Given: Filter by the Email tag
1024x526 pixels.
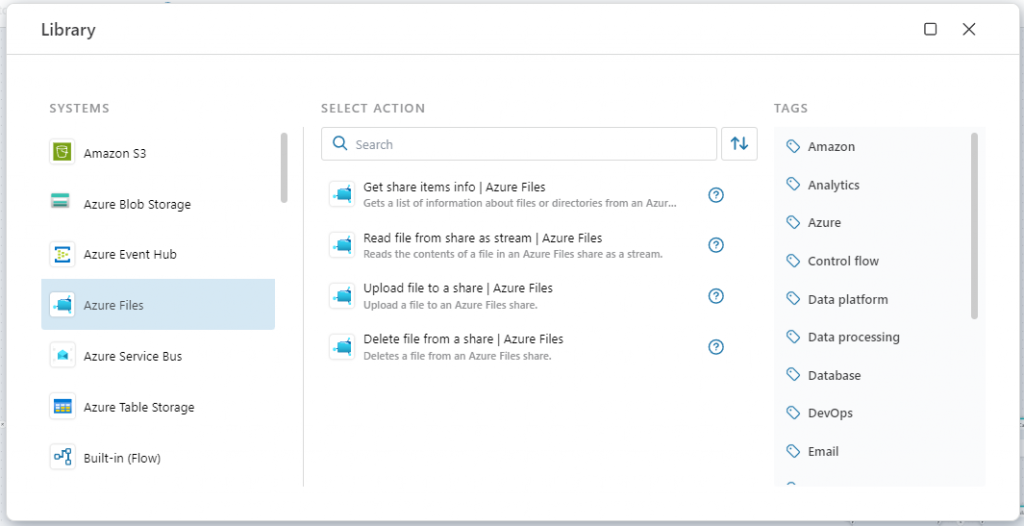Looking at the screenshot, I should click(823, 452).
